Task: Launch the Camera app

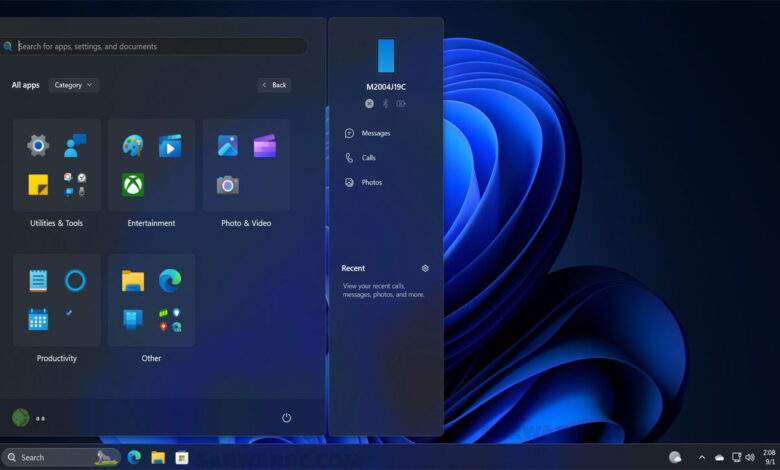Action: 227,185
